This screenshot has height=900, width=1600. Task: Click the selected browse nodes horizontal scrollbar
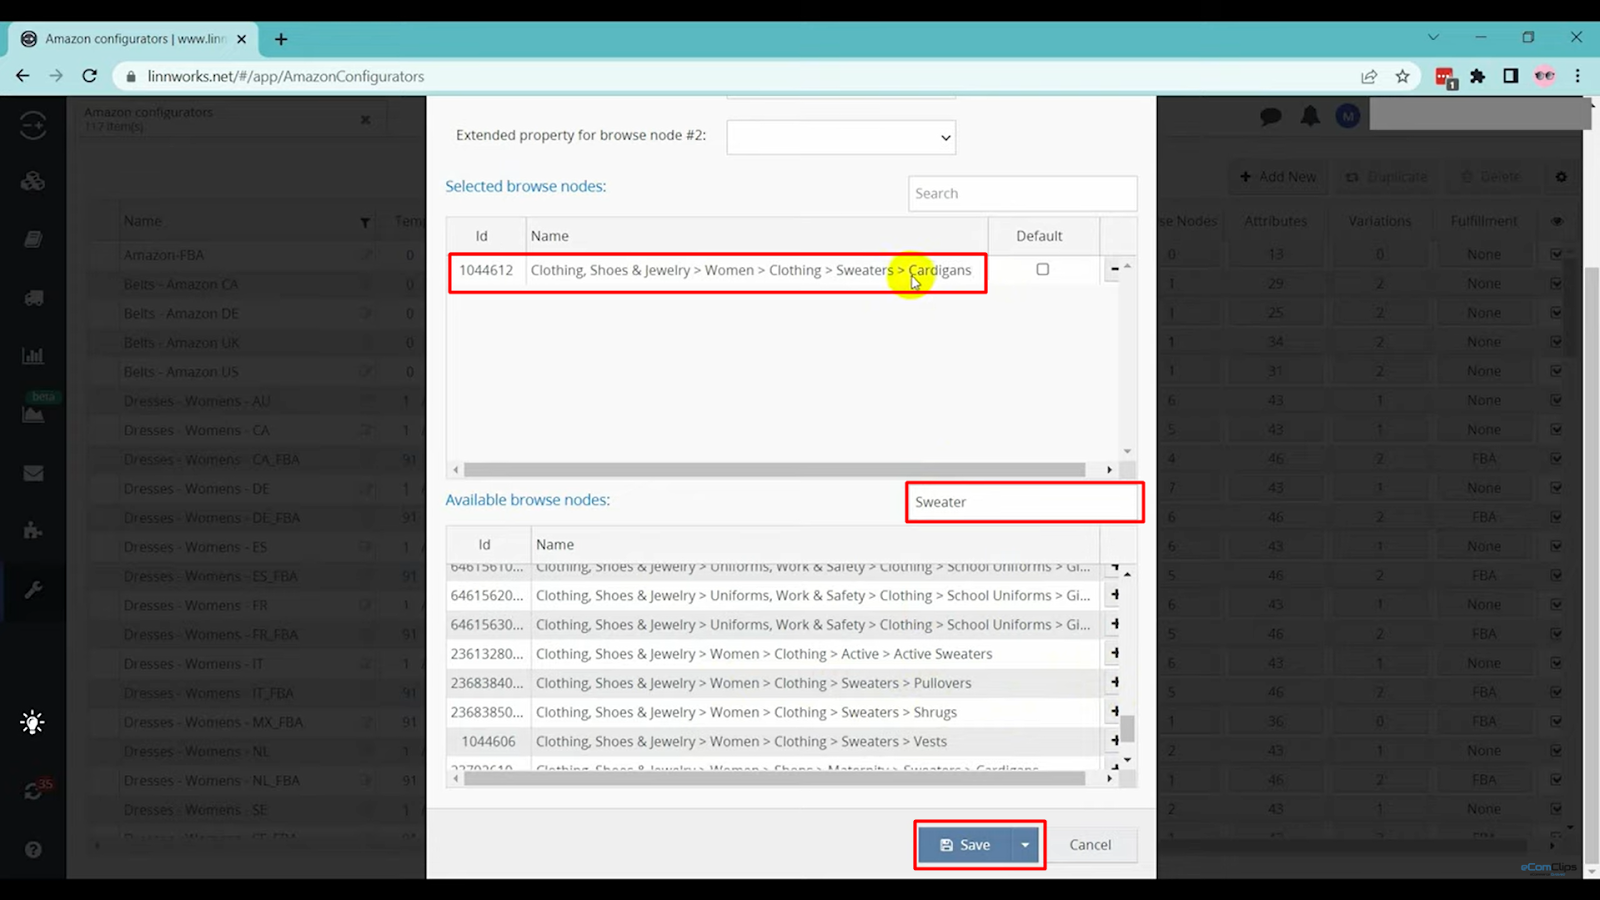click(x=775, y=469)
